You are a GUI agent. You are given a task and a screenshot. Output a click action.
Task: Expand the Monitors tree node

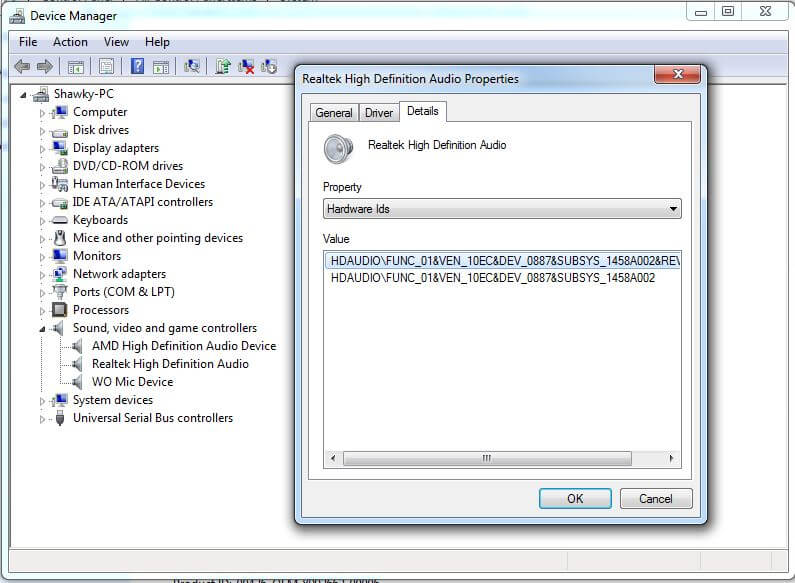(42, 257)
